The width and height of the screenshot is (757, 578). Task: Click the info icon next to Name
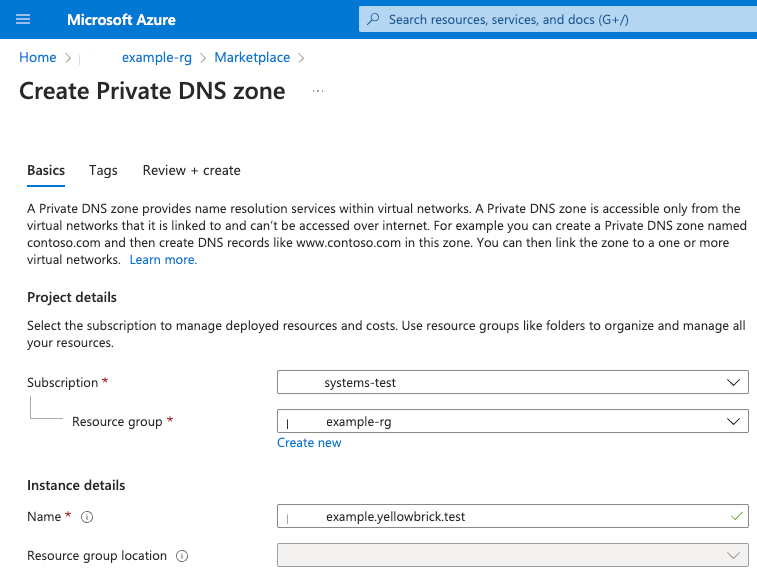pos(87,517)
